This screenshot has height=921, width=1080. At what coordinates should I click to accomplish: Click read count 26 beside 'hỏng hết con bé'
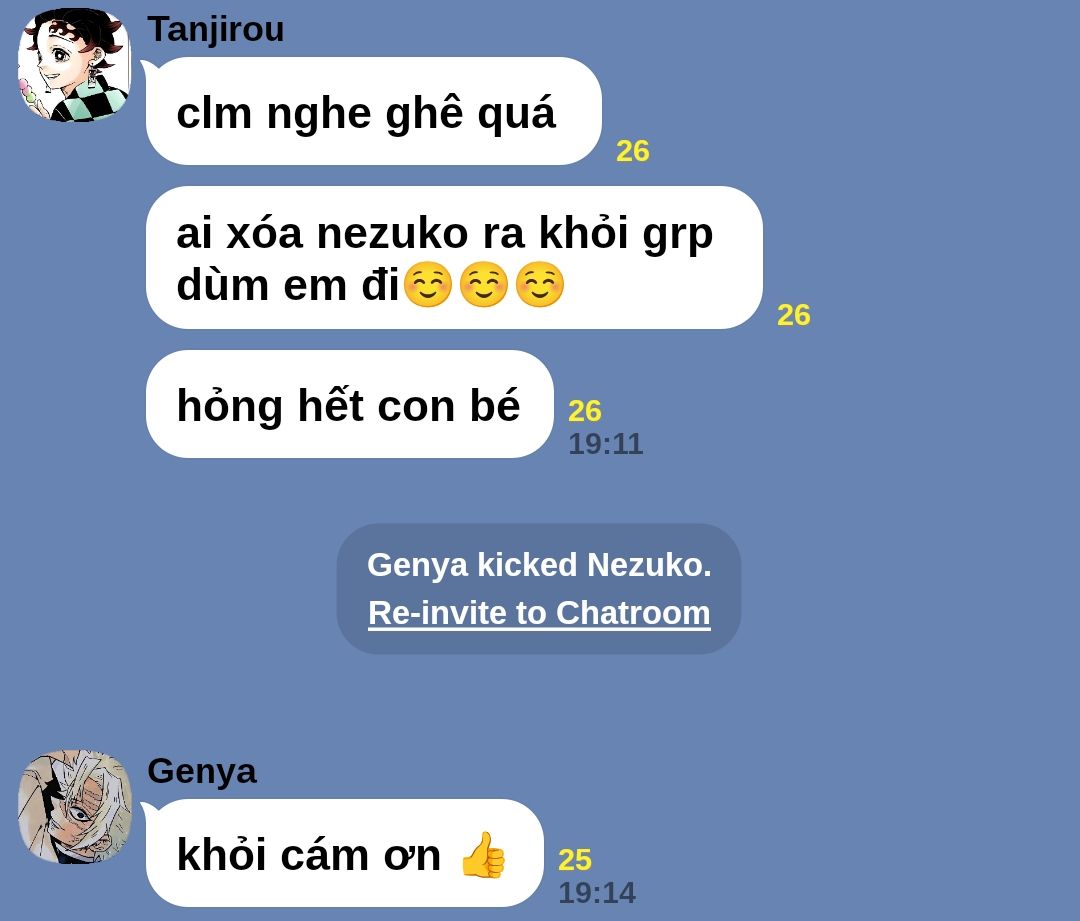click(x=585, y=411)
